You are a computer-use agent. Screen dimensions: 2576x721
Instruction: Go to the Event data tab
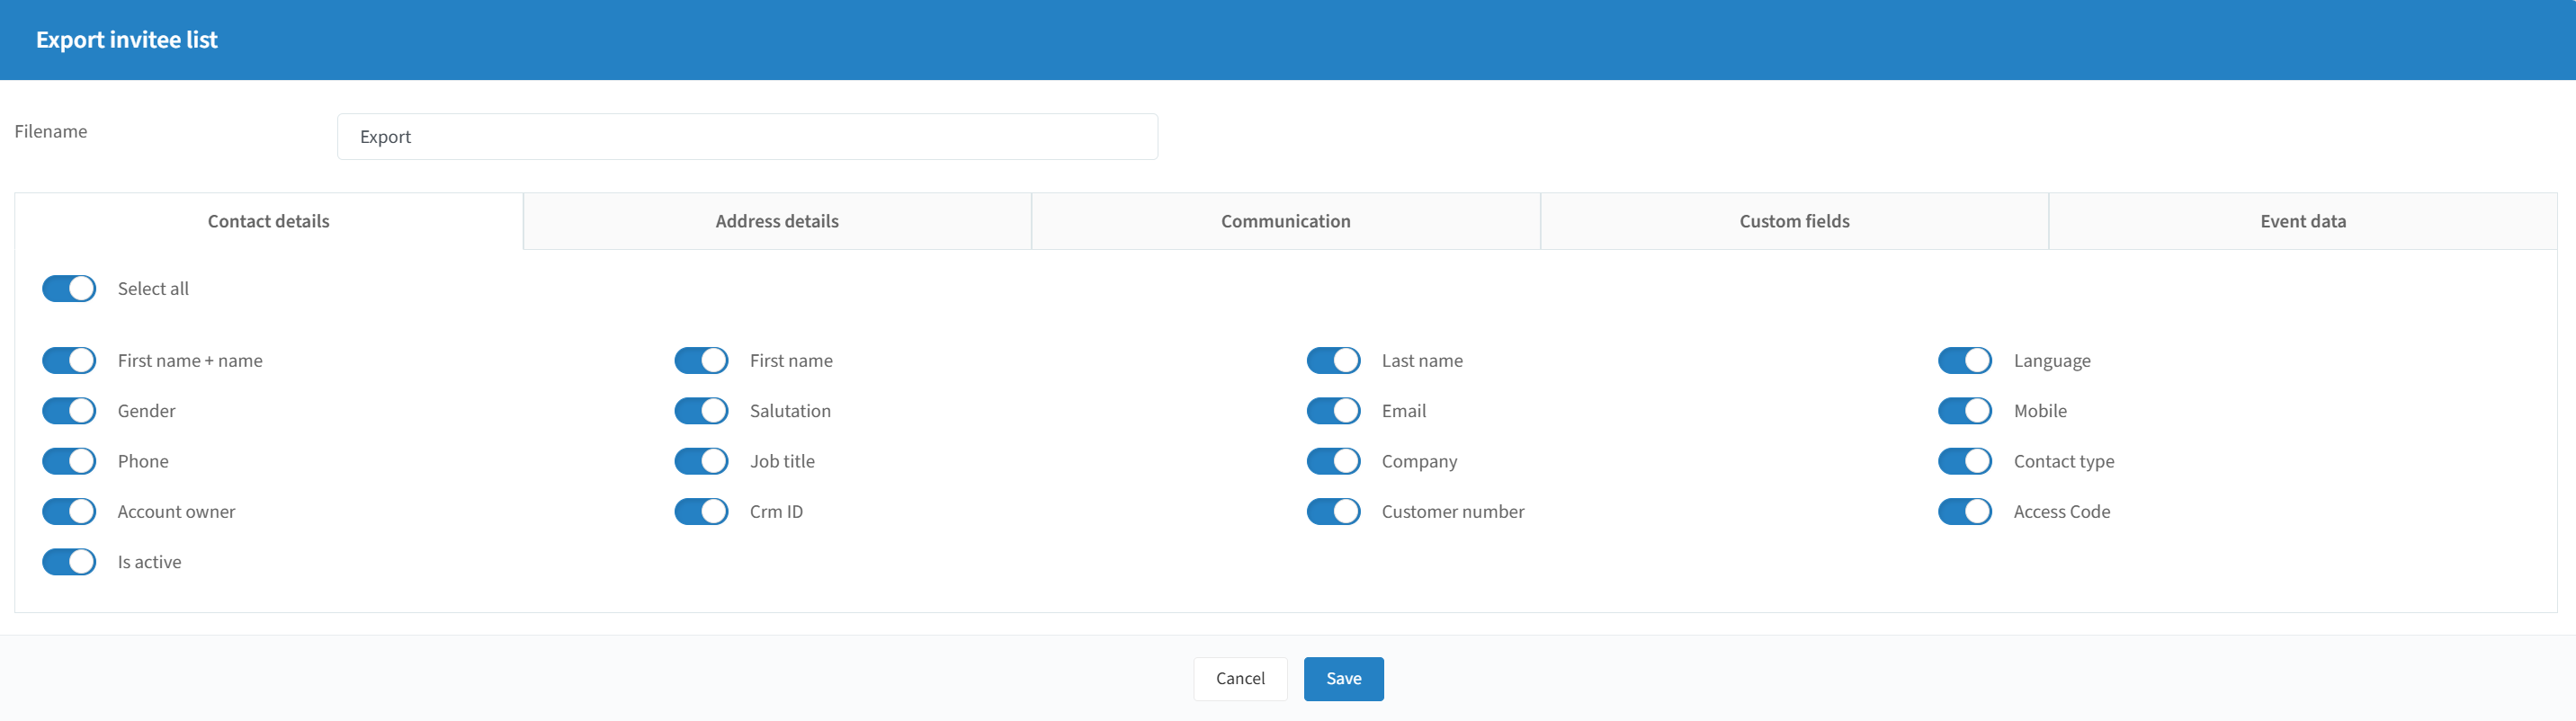tap(2302, 221)
